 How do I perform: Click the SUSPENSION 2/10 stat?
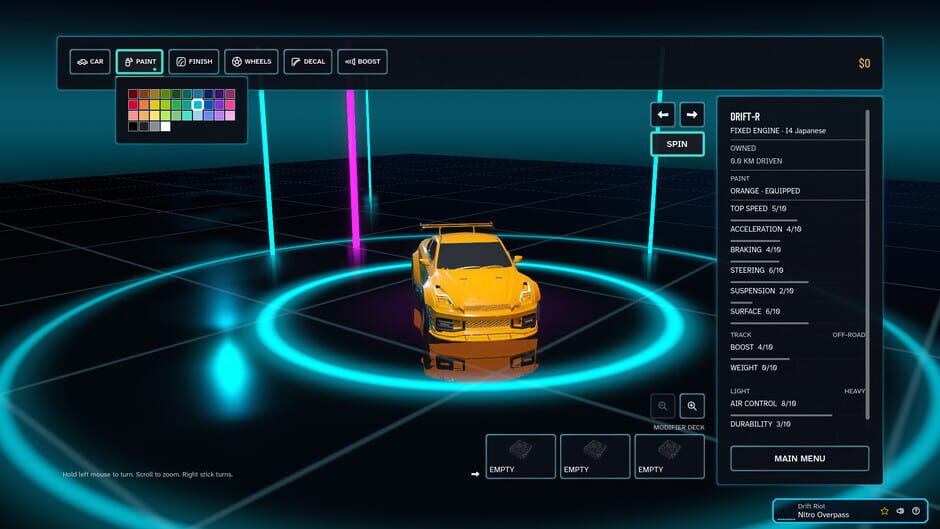762,291
